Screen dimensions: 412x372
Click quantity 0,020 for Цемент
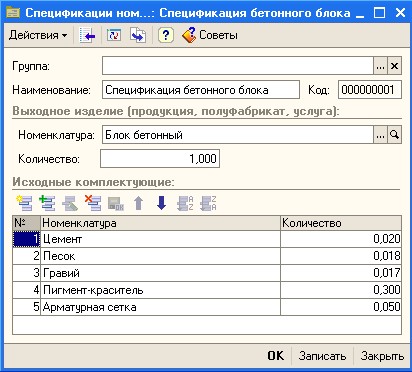coord(341,239)
